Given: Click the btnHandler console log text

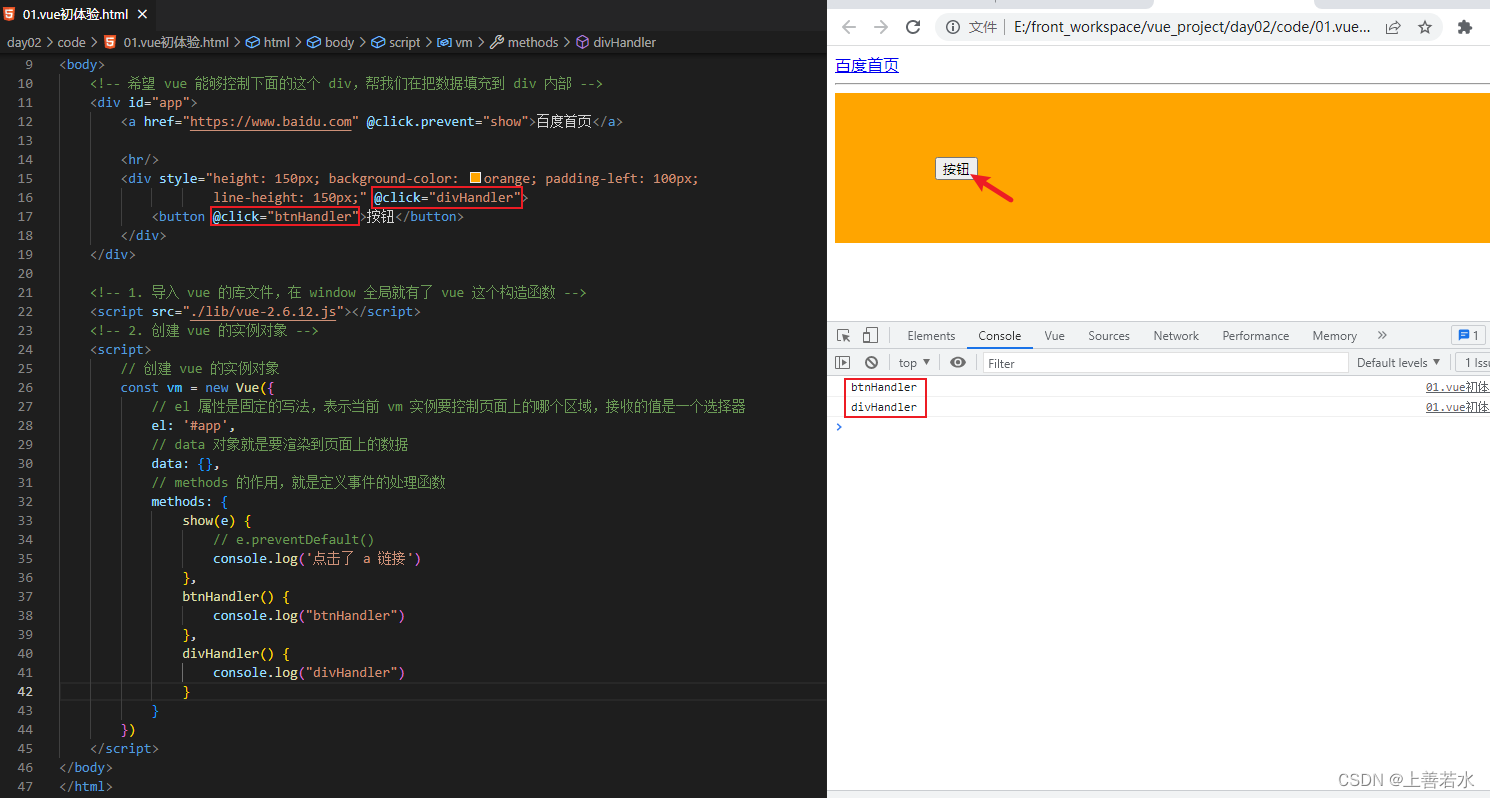Looking at the screenshot, I should (883, 387).
